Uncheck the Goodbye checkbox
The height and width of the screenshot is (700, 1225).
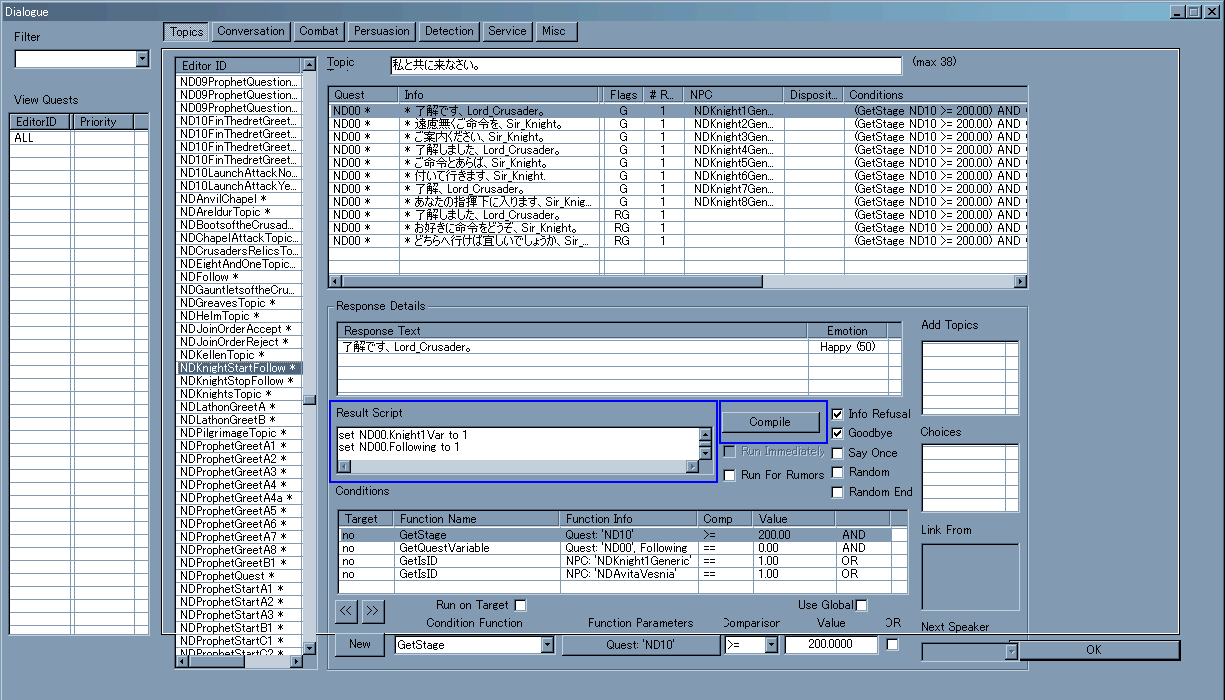pos(838,434)
